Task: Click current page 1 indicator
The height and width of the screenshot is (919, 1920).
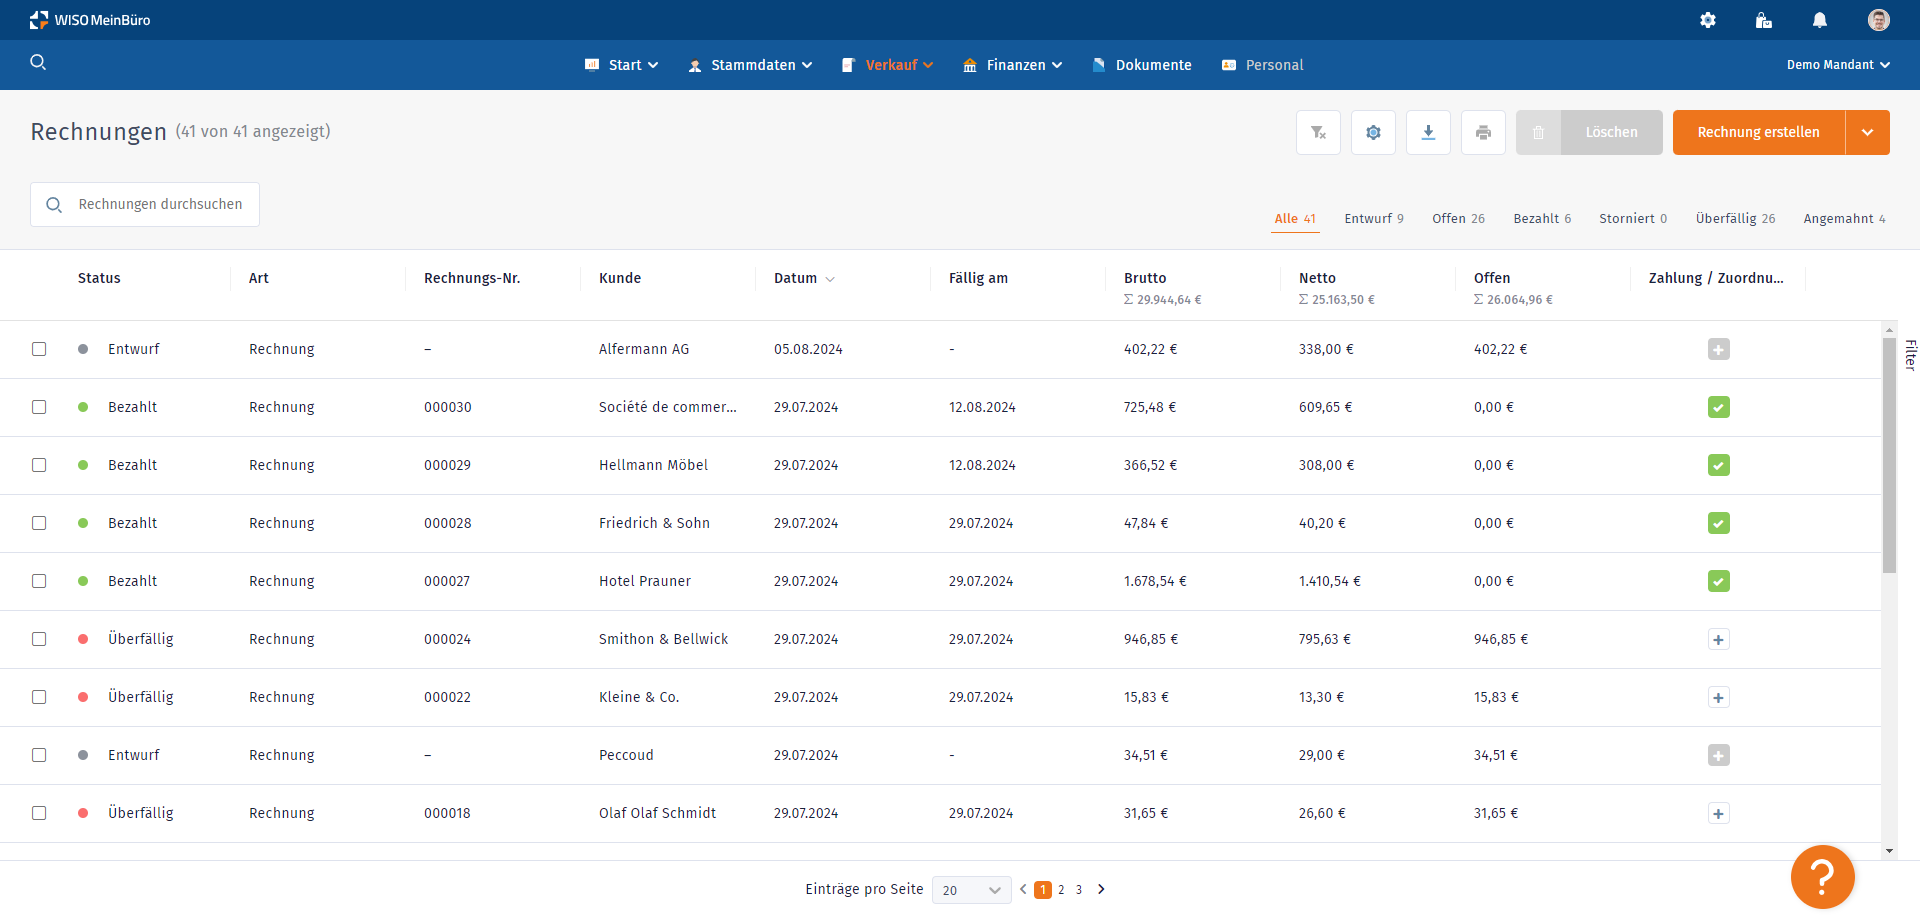Action: (1043, 890)
